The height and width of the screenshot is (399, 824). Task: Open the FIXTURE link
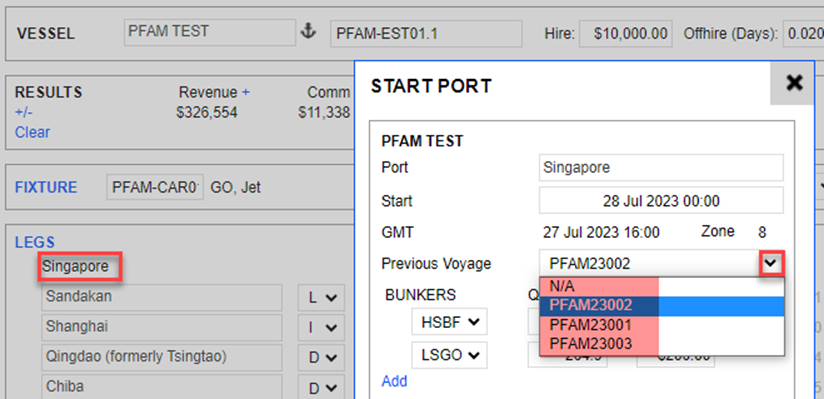tap(46, 187)
